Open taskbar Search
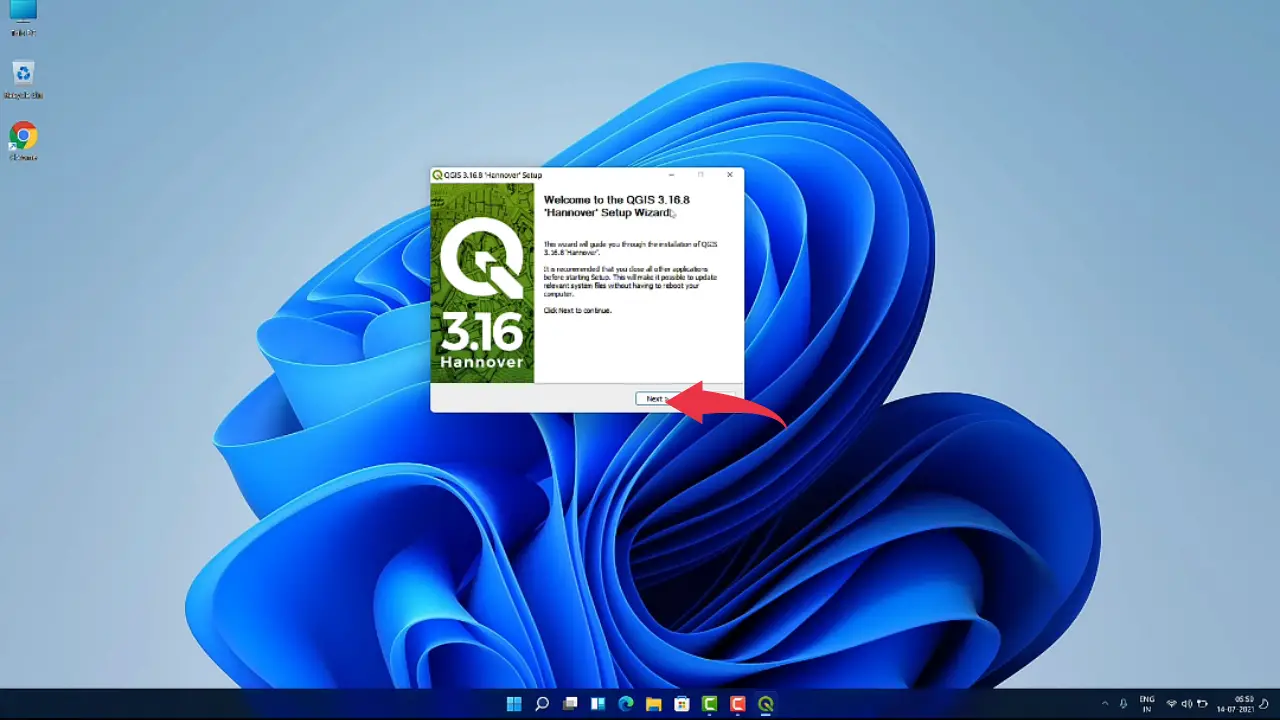This screenshot has height=720, width=1280. point(542,704)
